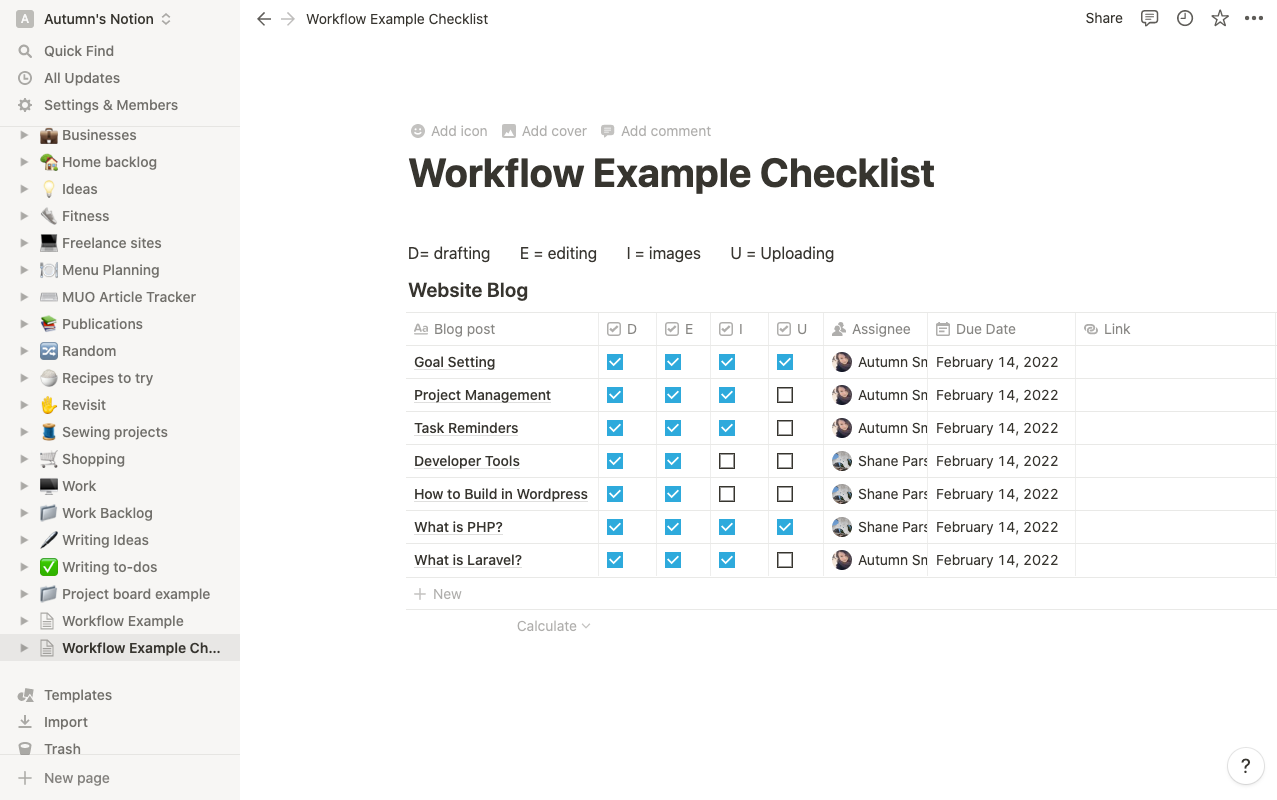
Task: Check the I box for Developer Tools
Action: click(x=727, y=461)
